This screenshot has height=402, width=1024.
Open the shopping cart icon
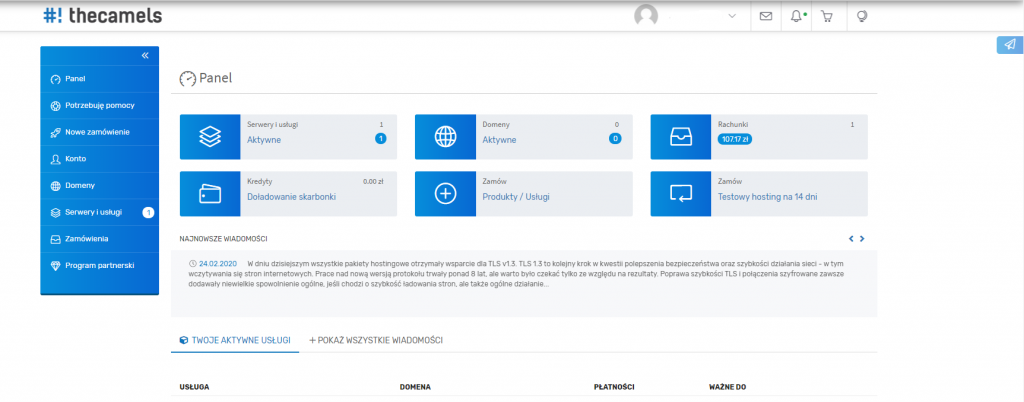pos(827,16)
